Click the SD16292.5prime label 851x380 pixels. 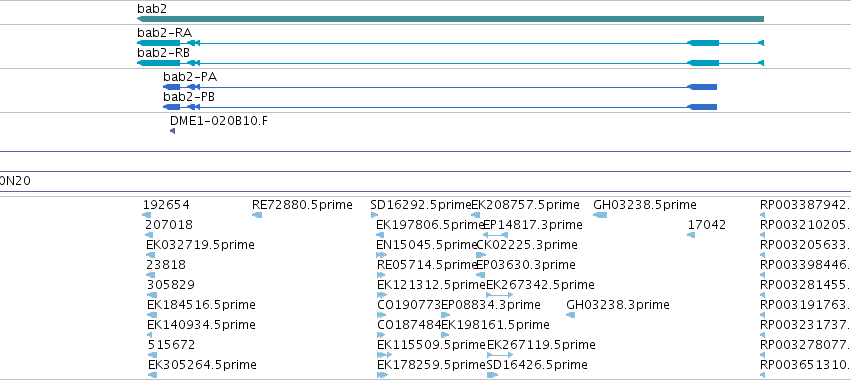point(421,205)
